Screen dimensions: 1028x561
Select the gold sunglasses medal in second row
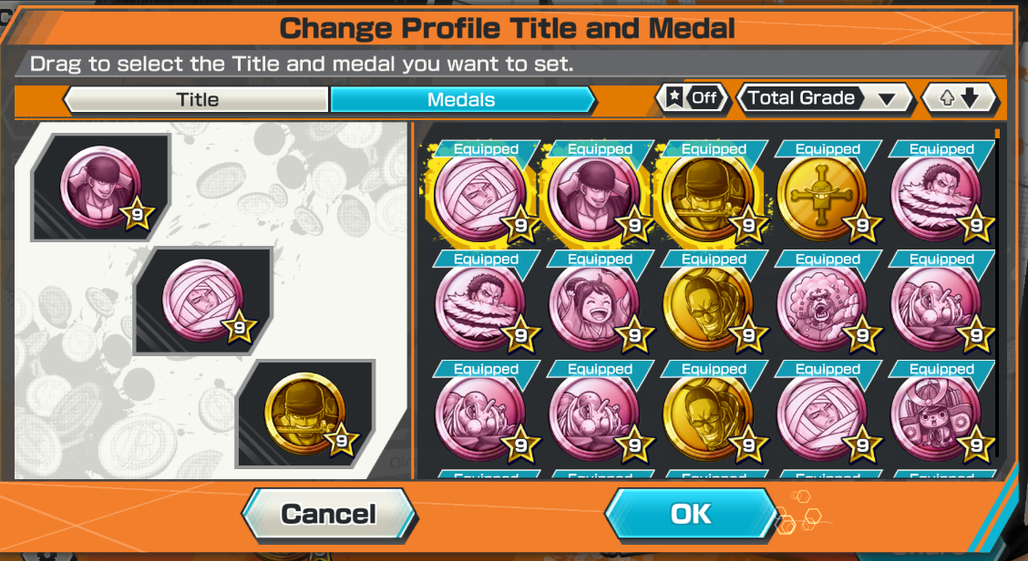pyautogui.click(x=707, y=307)
